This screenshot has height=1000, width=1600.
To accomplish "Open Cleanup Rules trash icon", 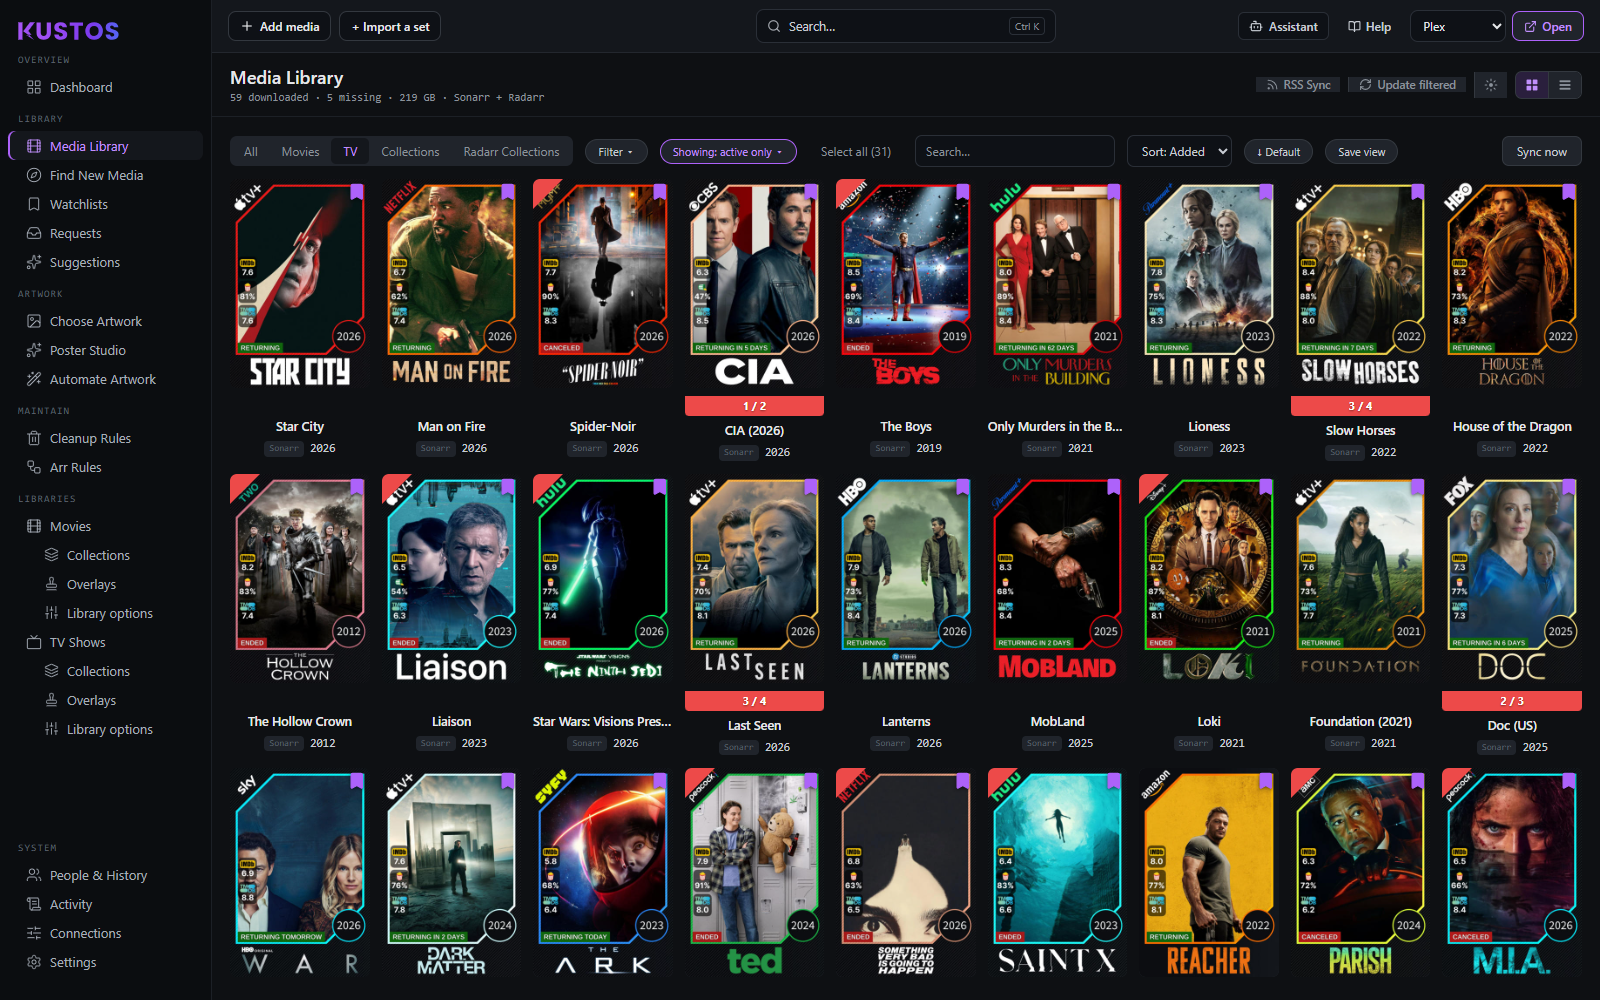I will click(34, 438).
